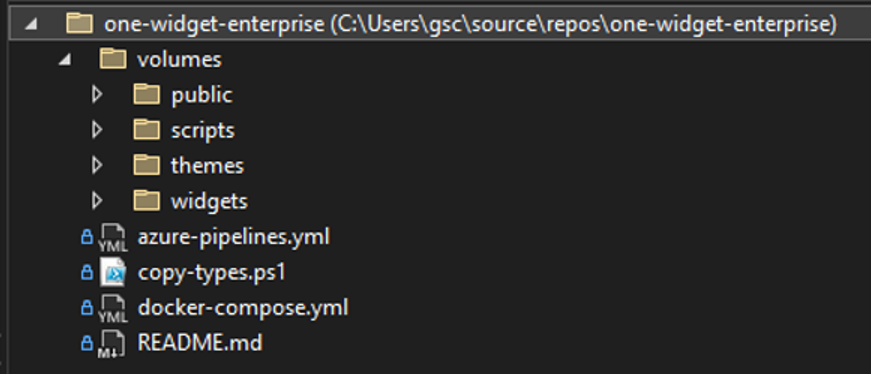
Task: Click the volumes folder icon
Action: pyautogui.click(x=113, y=58)
